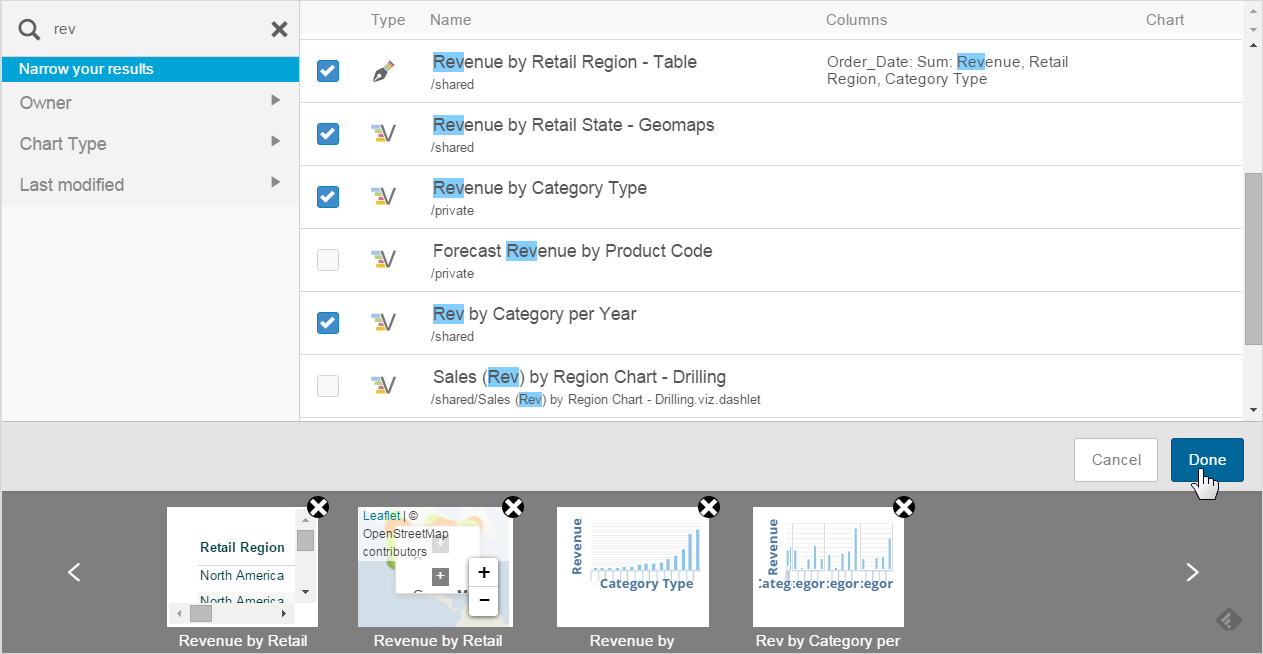Screen dimensions: 1263x654
Task: Check Forecast Revenue by Product Code
Action: click(x=328, y=260)
